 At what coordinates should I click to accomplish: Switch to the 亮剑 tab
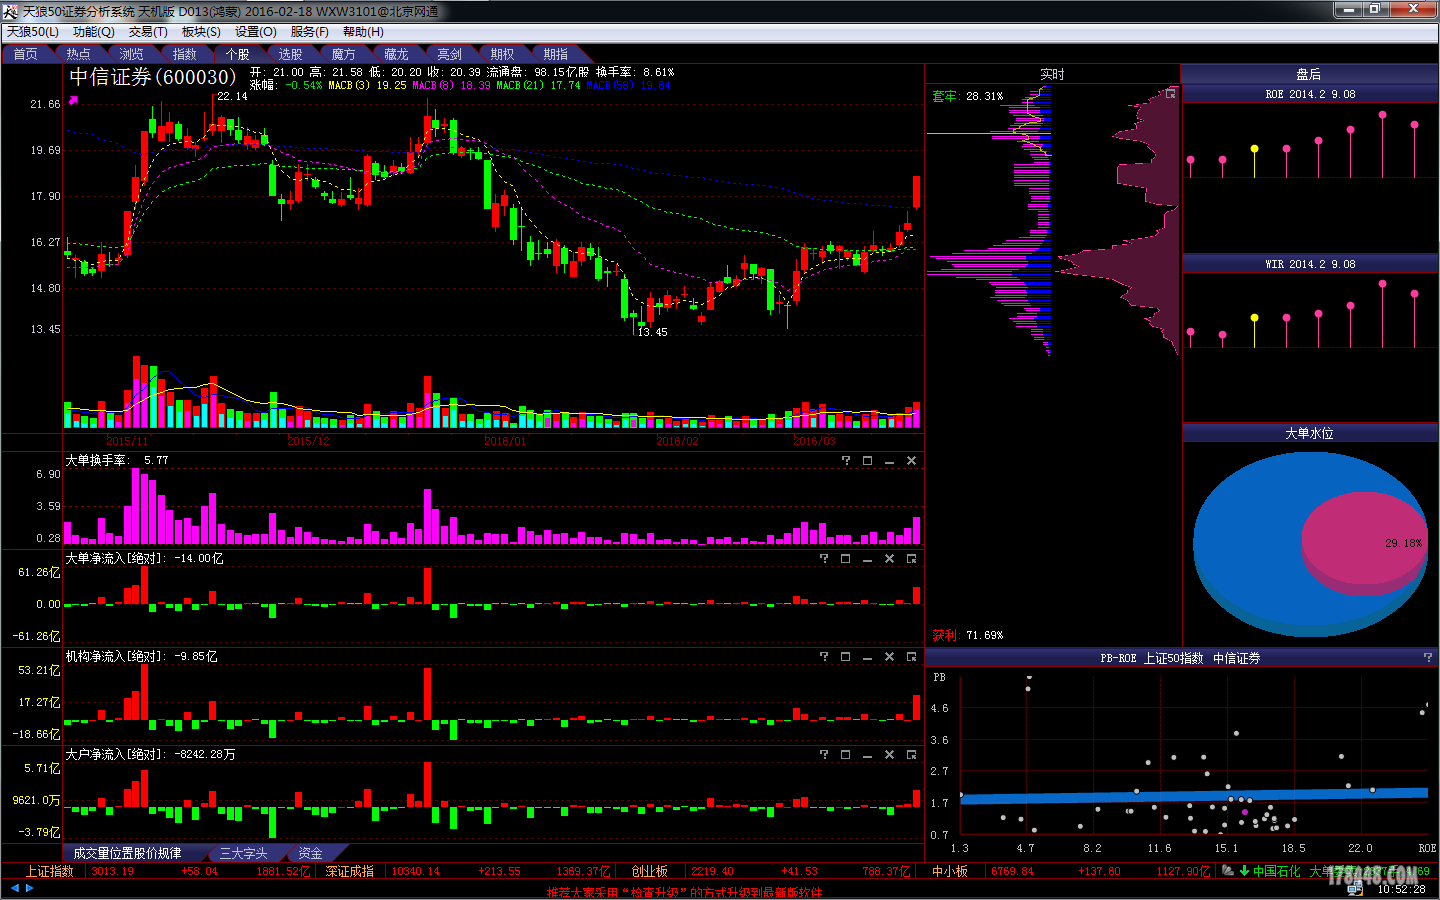450,54
